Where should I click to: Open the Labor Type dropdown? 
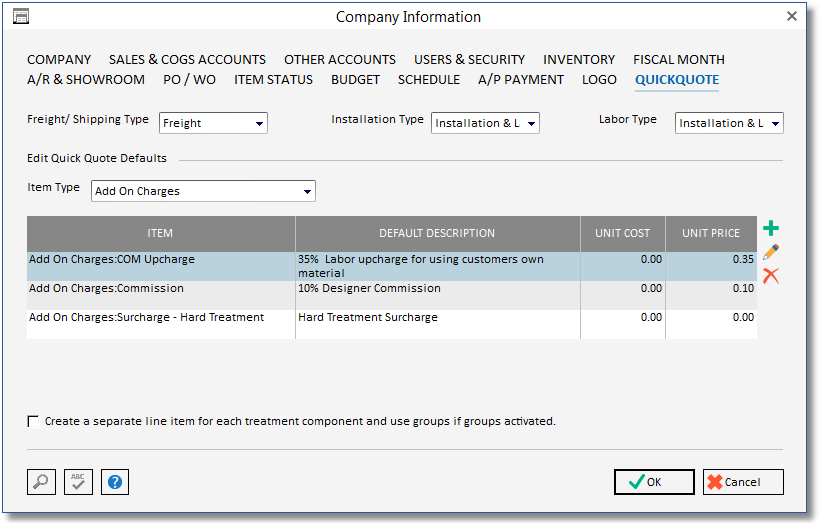(x=729, y=123)
